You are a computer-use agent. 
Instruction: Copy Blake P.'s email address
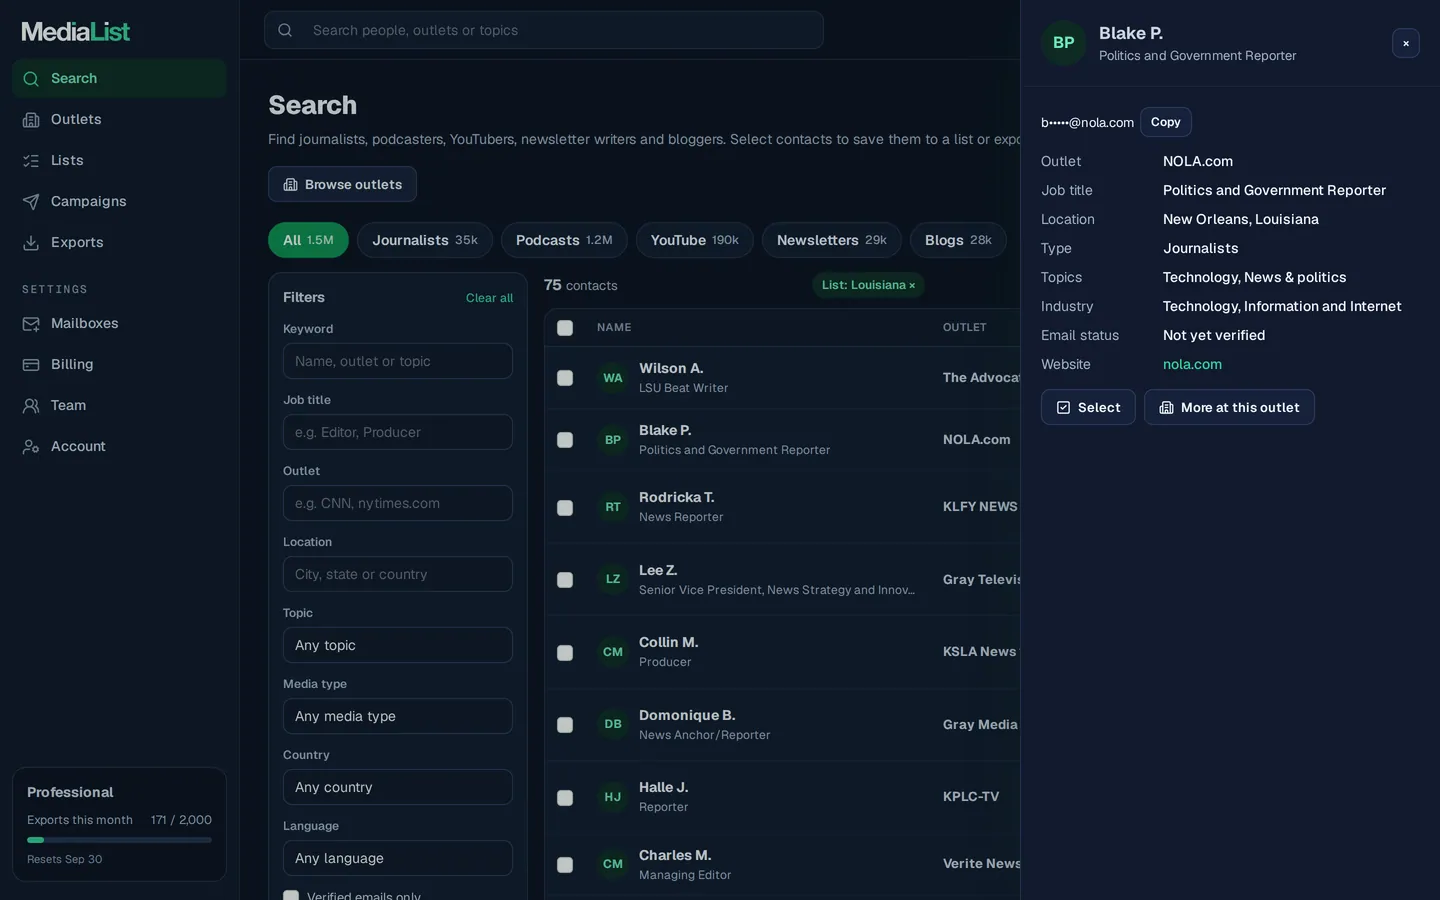click(1166, 122)
